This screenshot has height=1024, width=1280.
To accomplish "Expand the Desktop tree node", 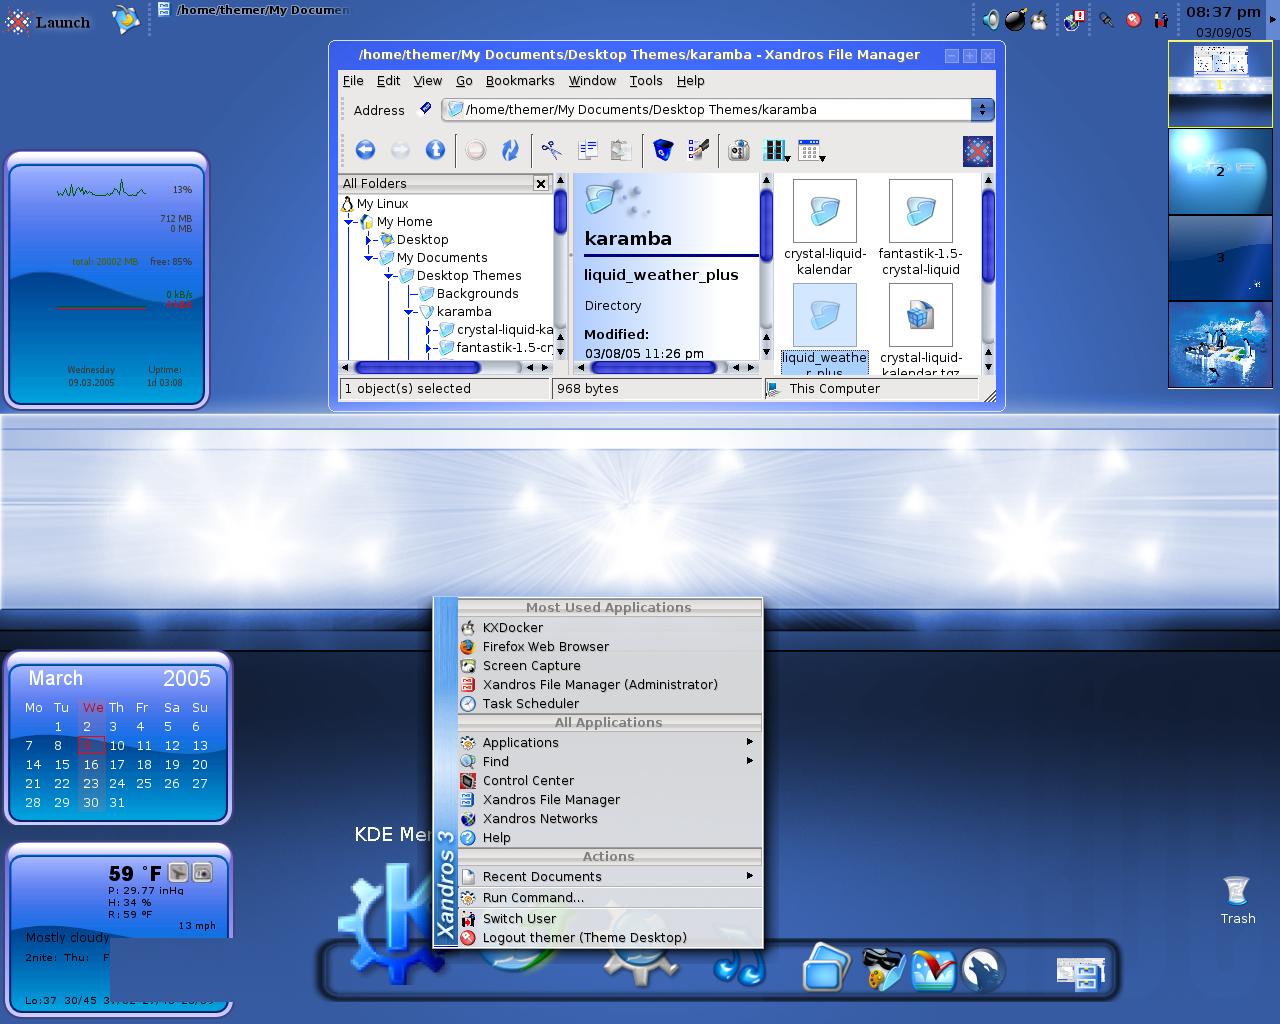I will coord(369,240).
